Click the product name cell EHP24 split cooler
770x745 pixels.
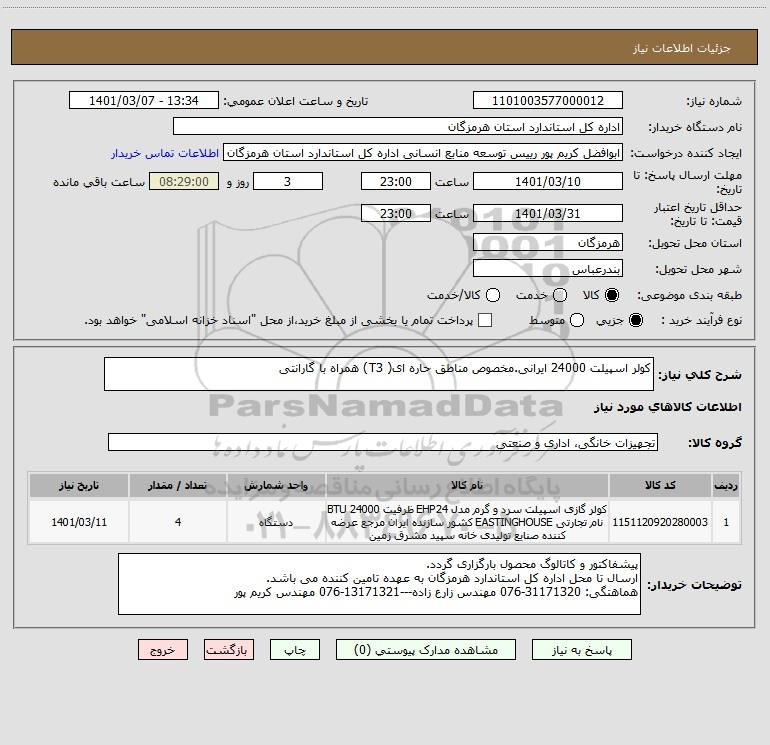coord(467,522)
